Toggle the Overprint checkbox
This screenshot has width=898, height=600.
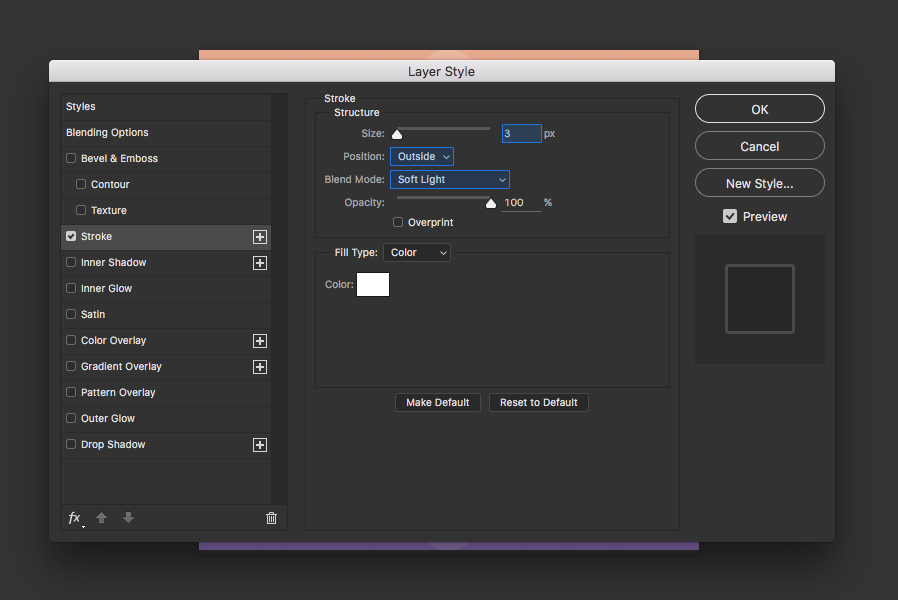coord(398,222)
